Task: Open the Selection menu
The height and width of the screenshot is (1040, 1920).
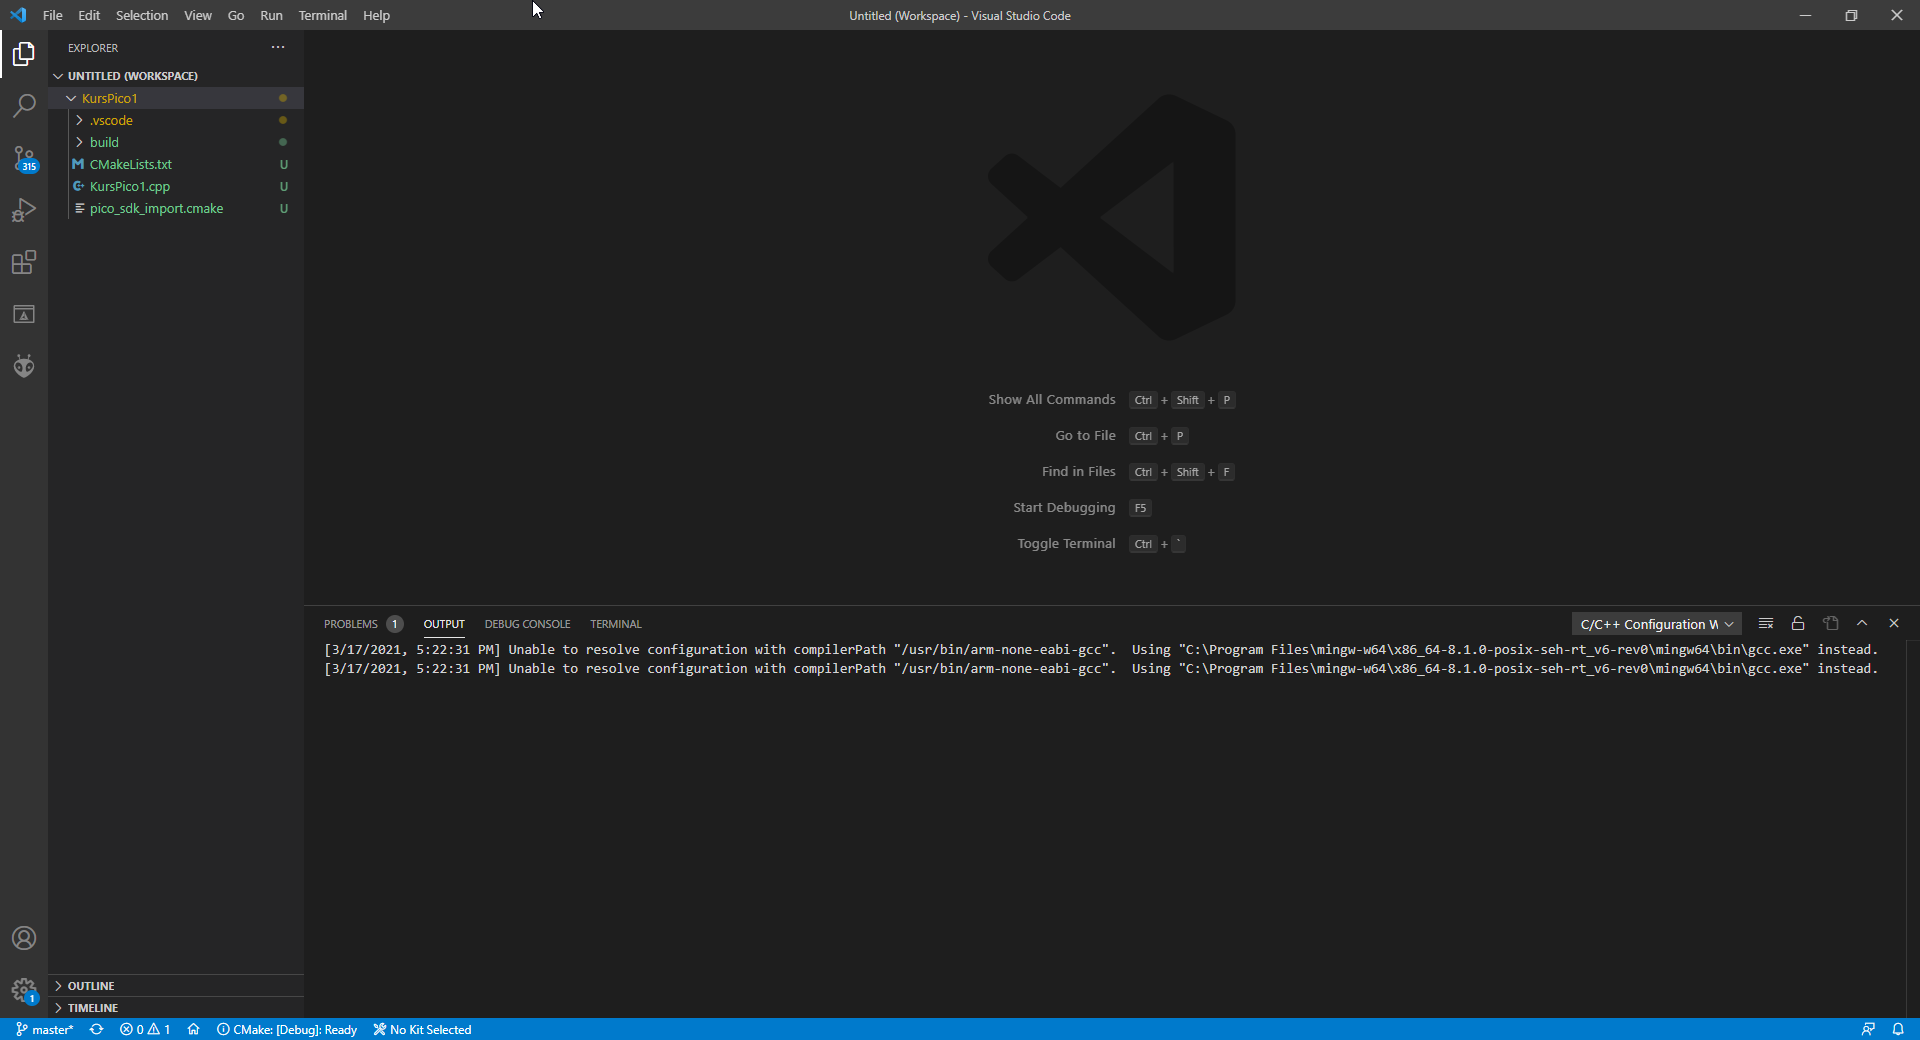Action: click(x=142, y=15)
